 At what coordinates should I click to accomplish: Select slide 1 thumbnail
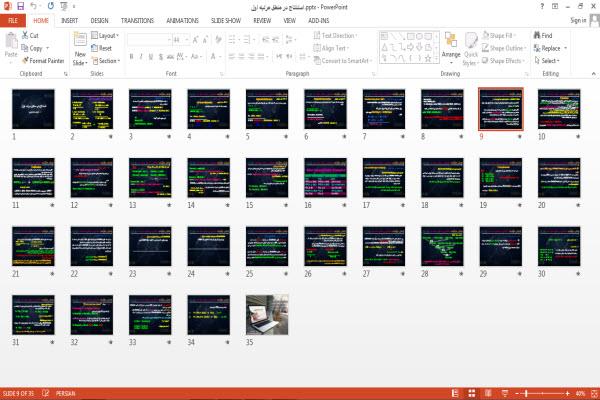[33, 109]
